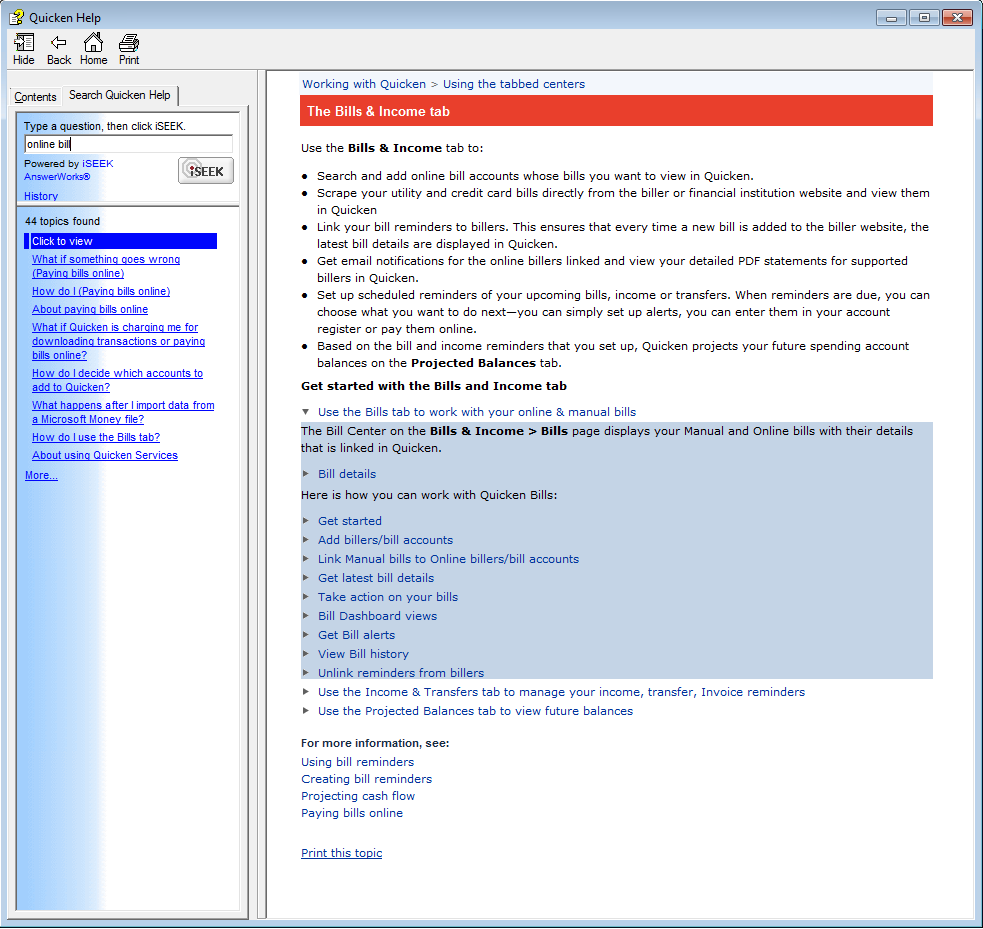The width and height of the screenshot is (983, 929).
Task: Open Projecting cash flow link
Action: coord(357,795)
